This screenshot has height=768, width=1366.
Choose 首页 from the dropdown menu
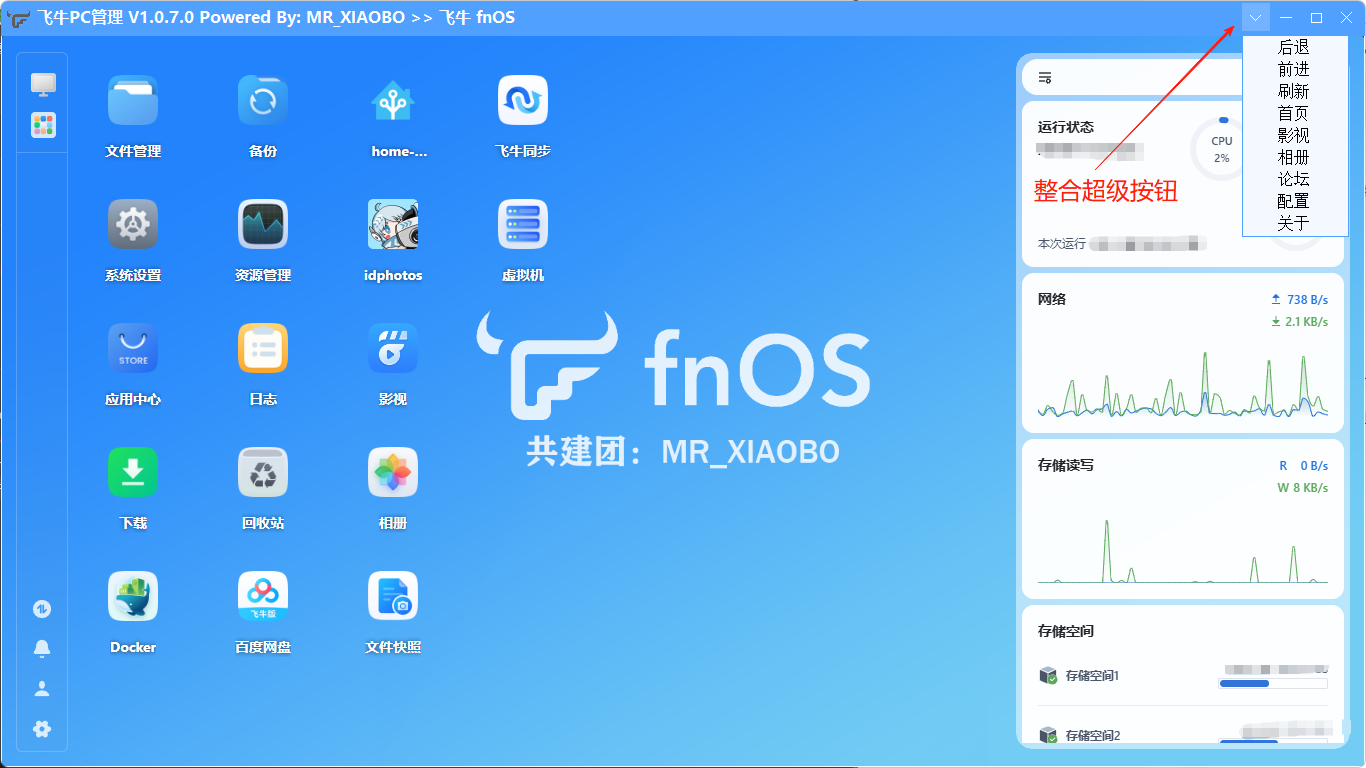pos(1294,113)
